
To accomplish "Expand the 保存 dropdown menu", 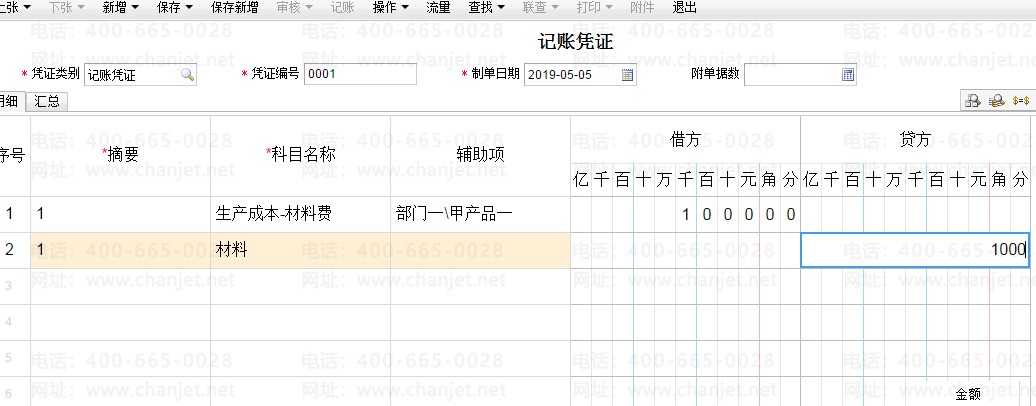I will pyautogui.click(x=176, y=7).
